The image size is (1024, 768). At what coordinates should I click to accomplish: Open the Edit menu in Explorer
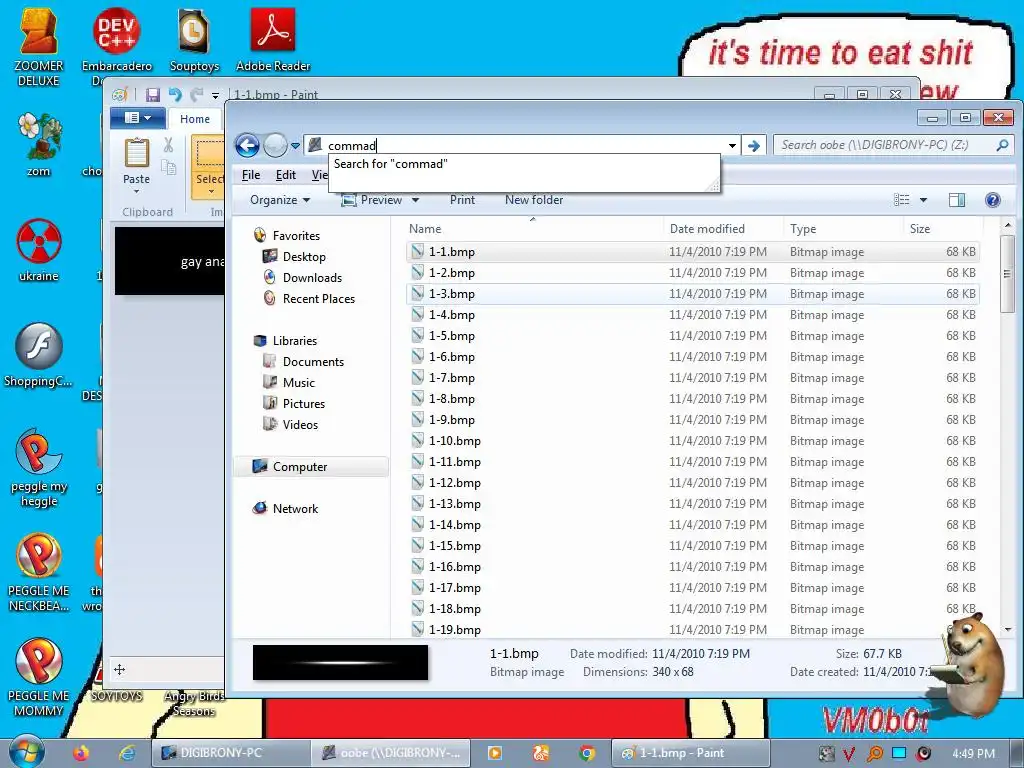(x=285, y=175)
